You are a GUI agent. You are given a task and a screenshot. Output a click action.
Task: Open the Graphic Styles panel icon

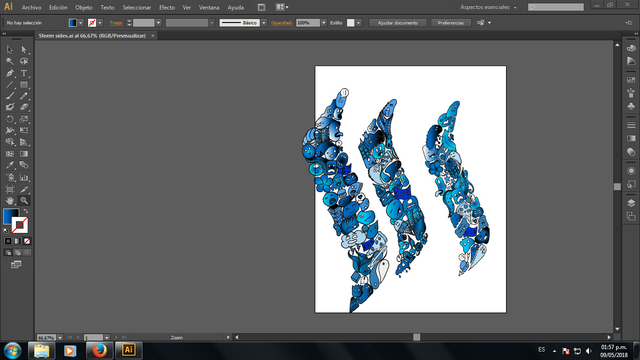point(631,184)
